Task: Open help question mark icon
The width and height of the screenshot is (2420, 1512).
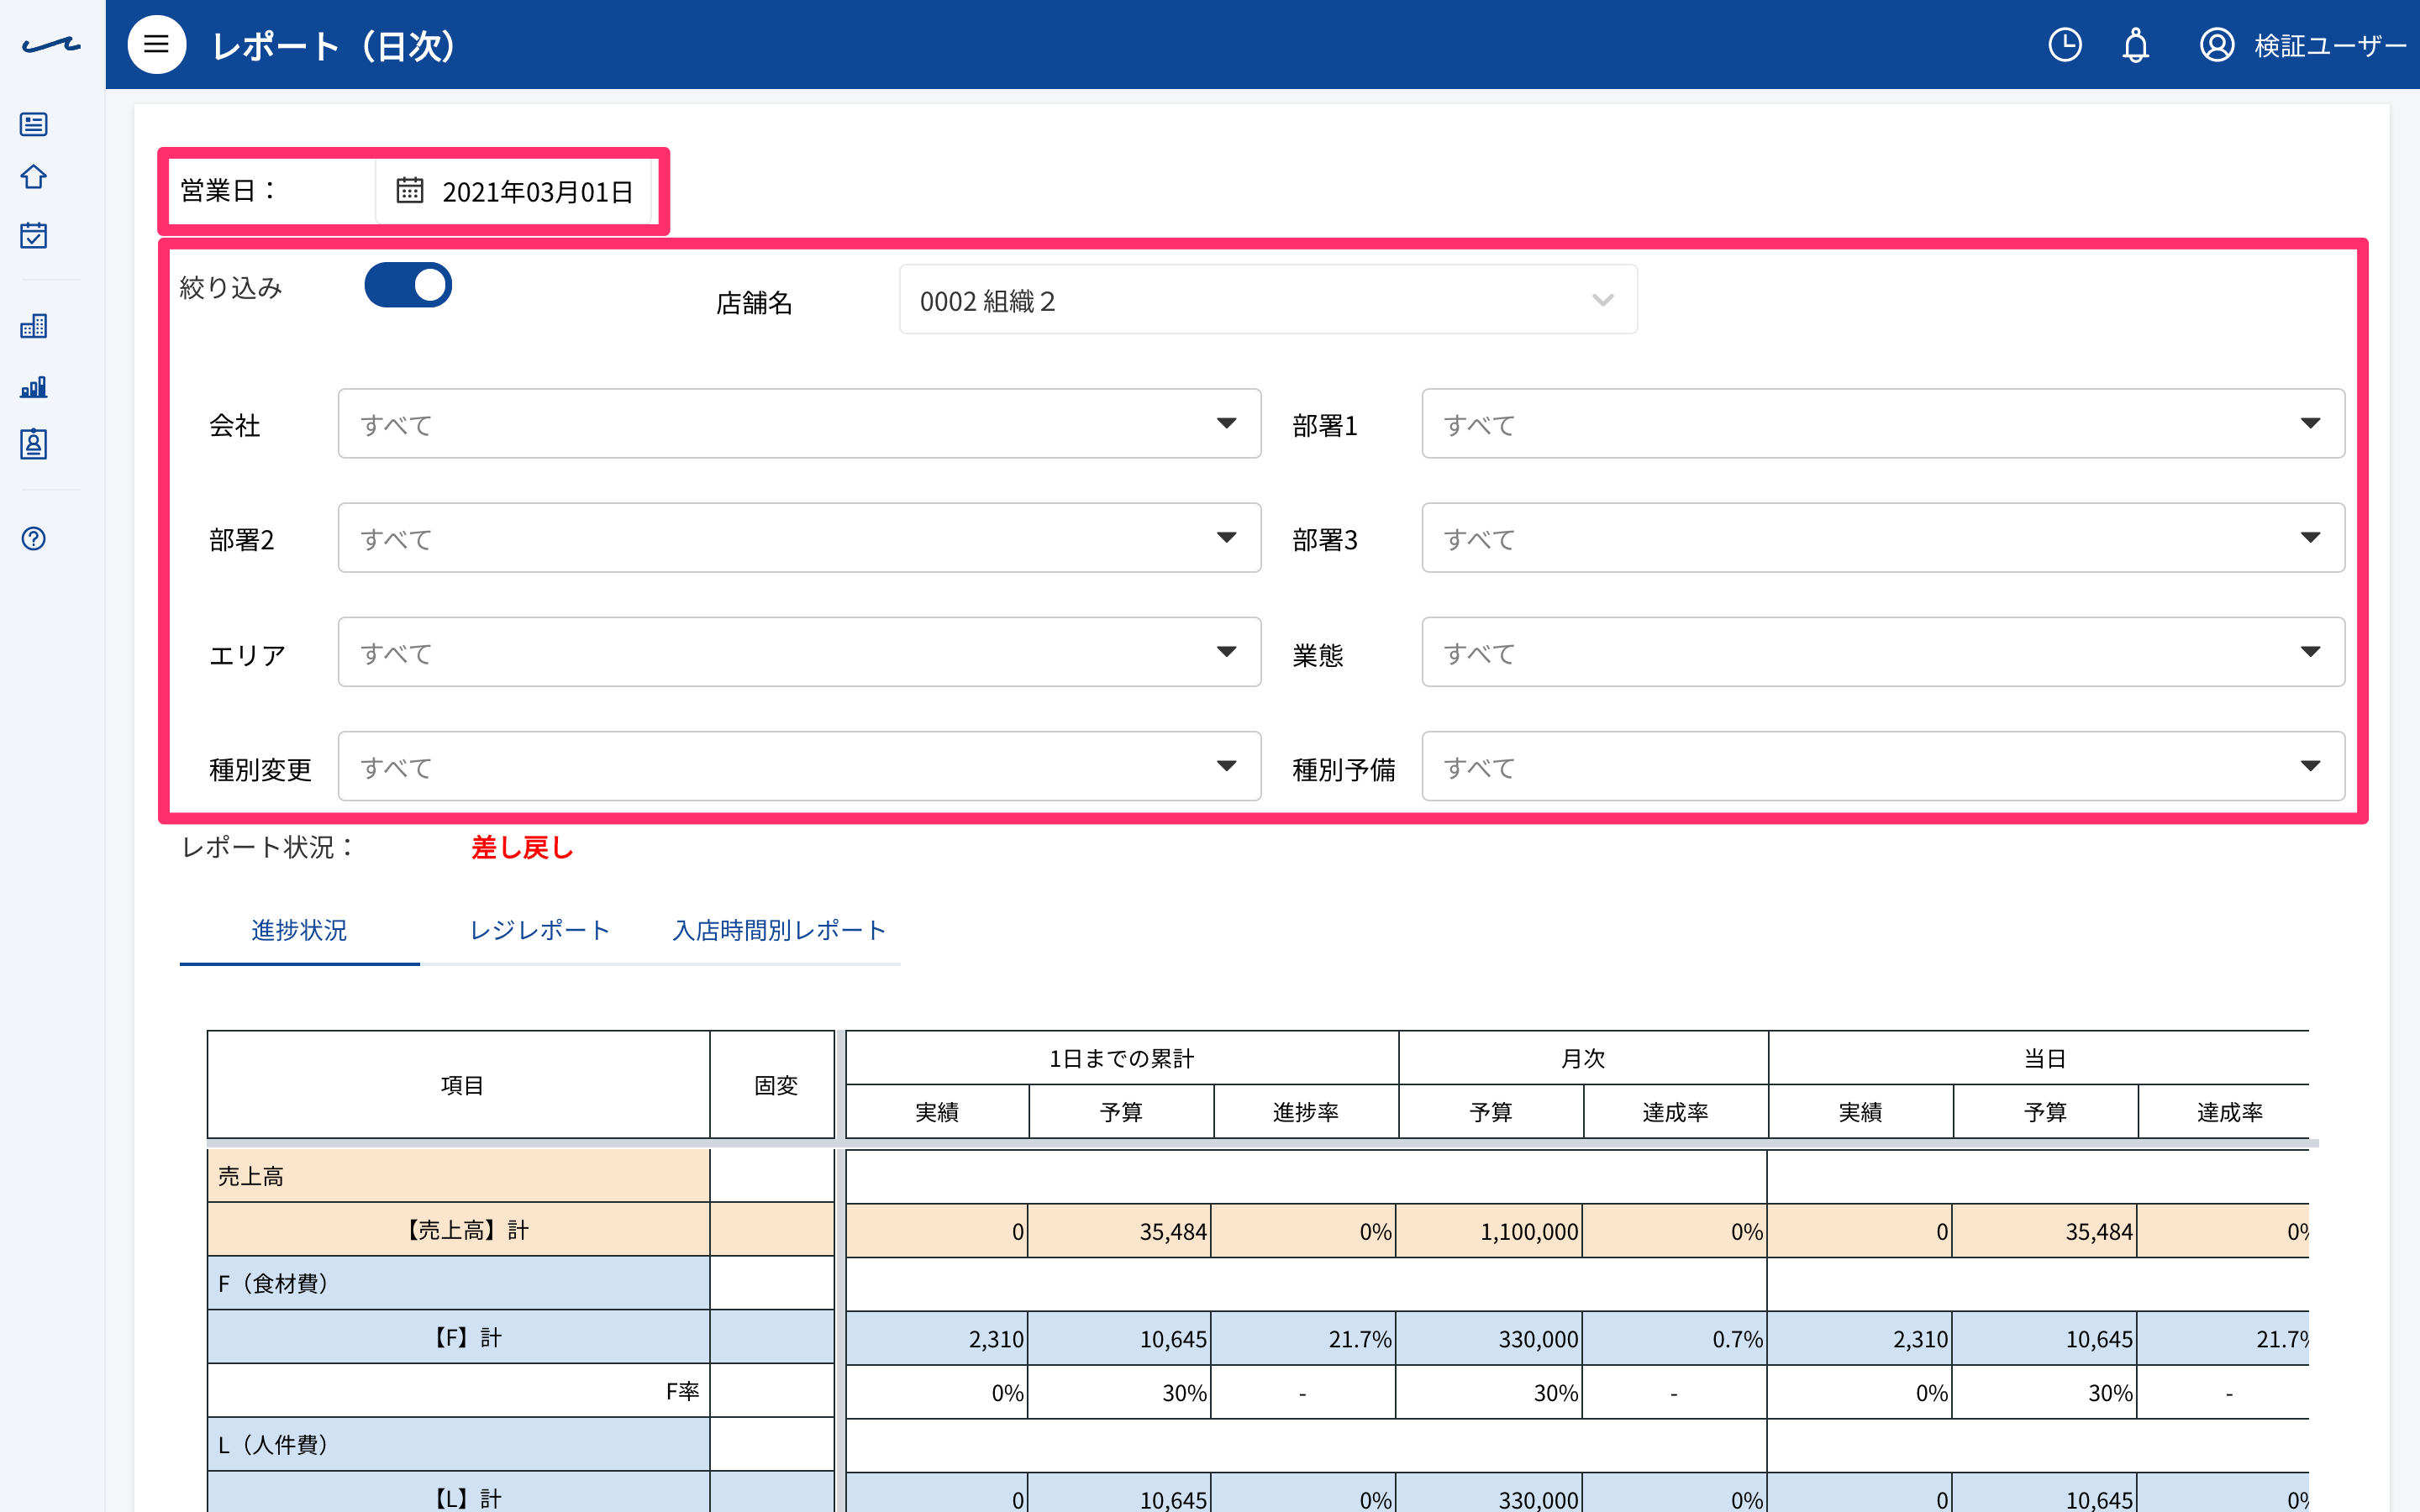Action: tap(34, 539)
